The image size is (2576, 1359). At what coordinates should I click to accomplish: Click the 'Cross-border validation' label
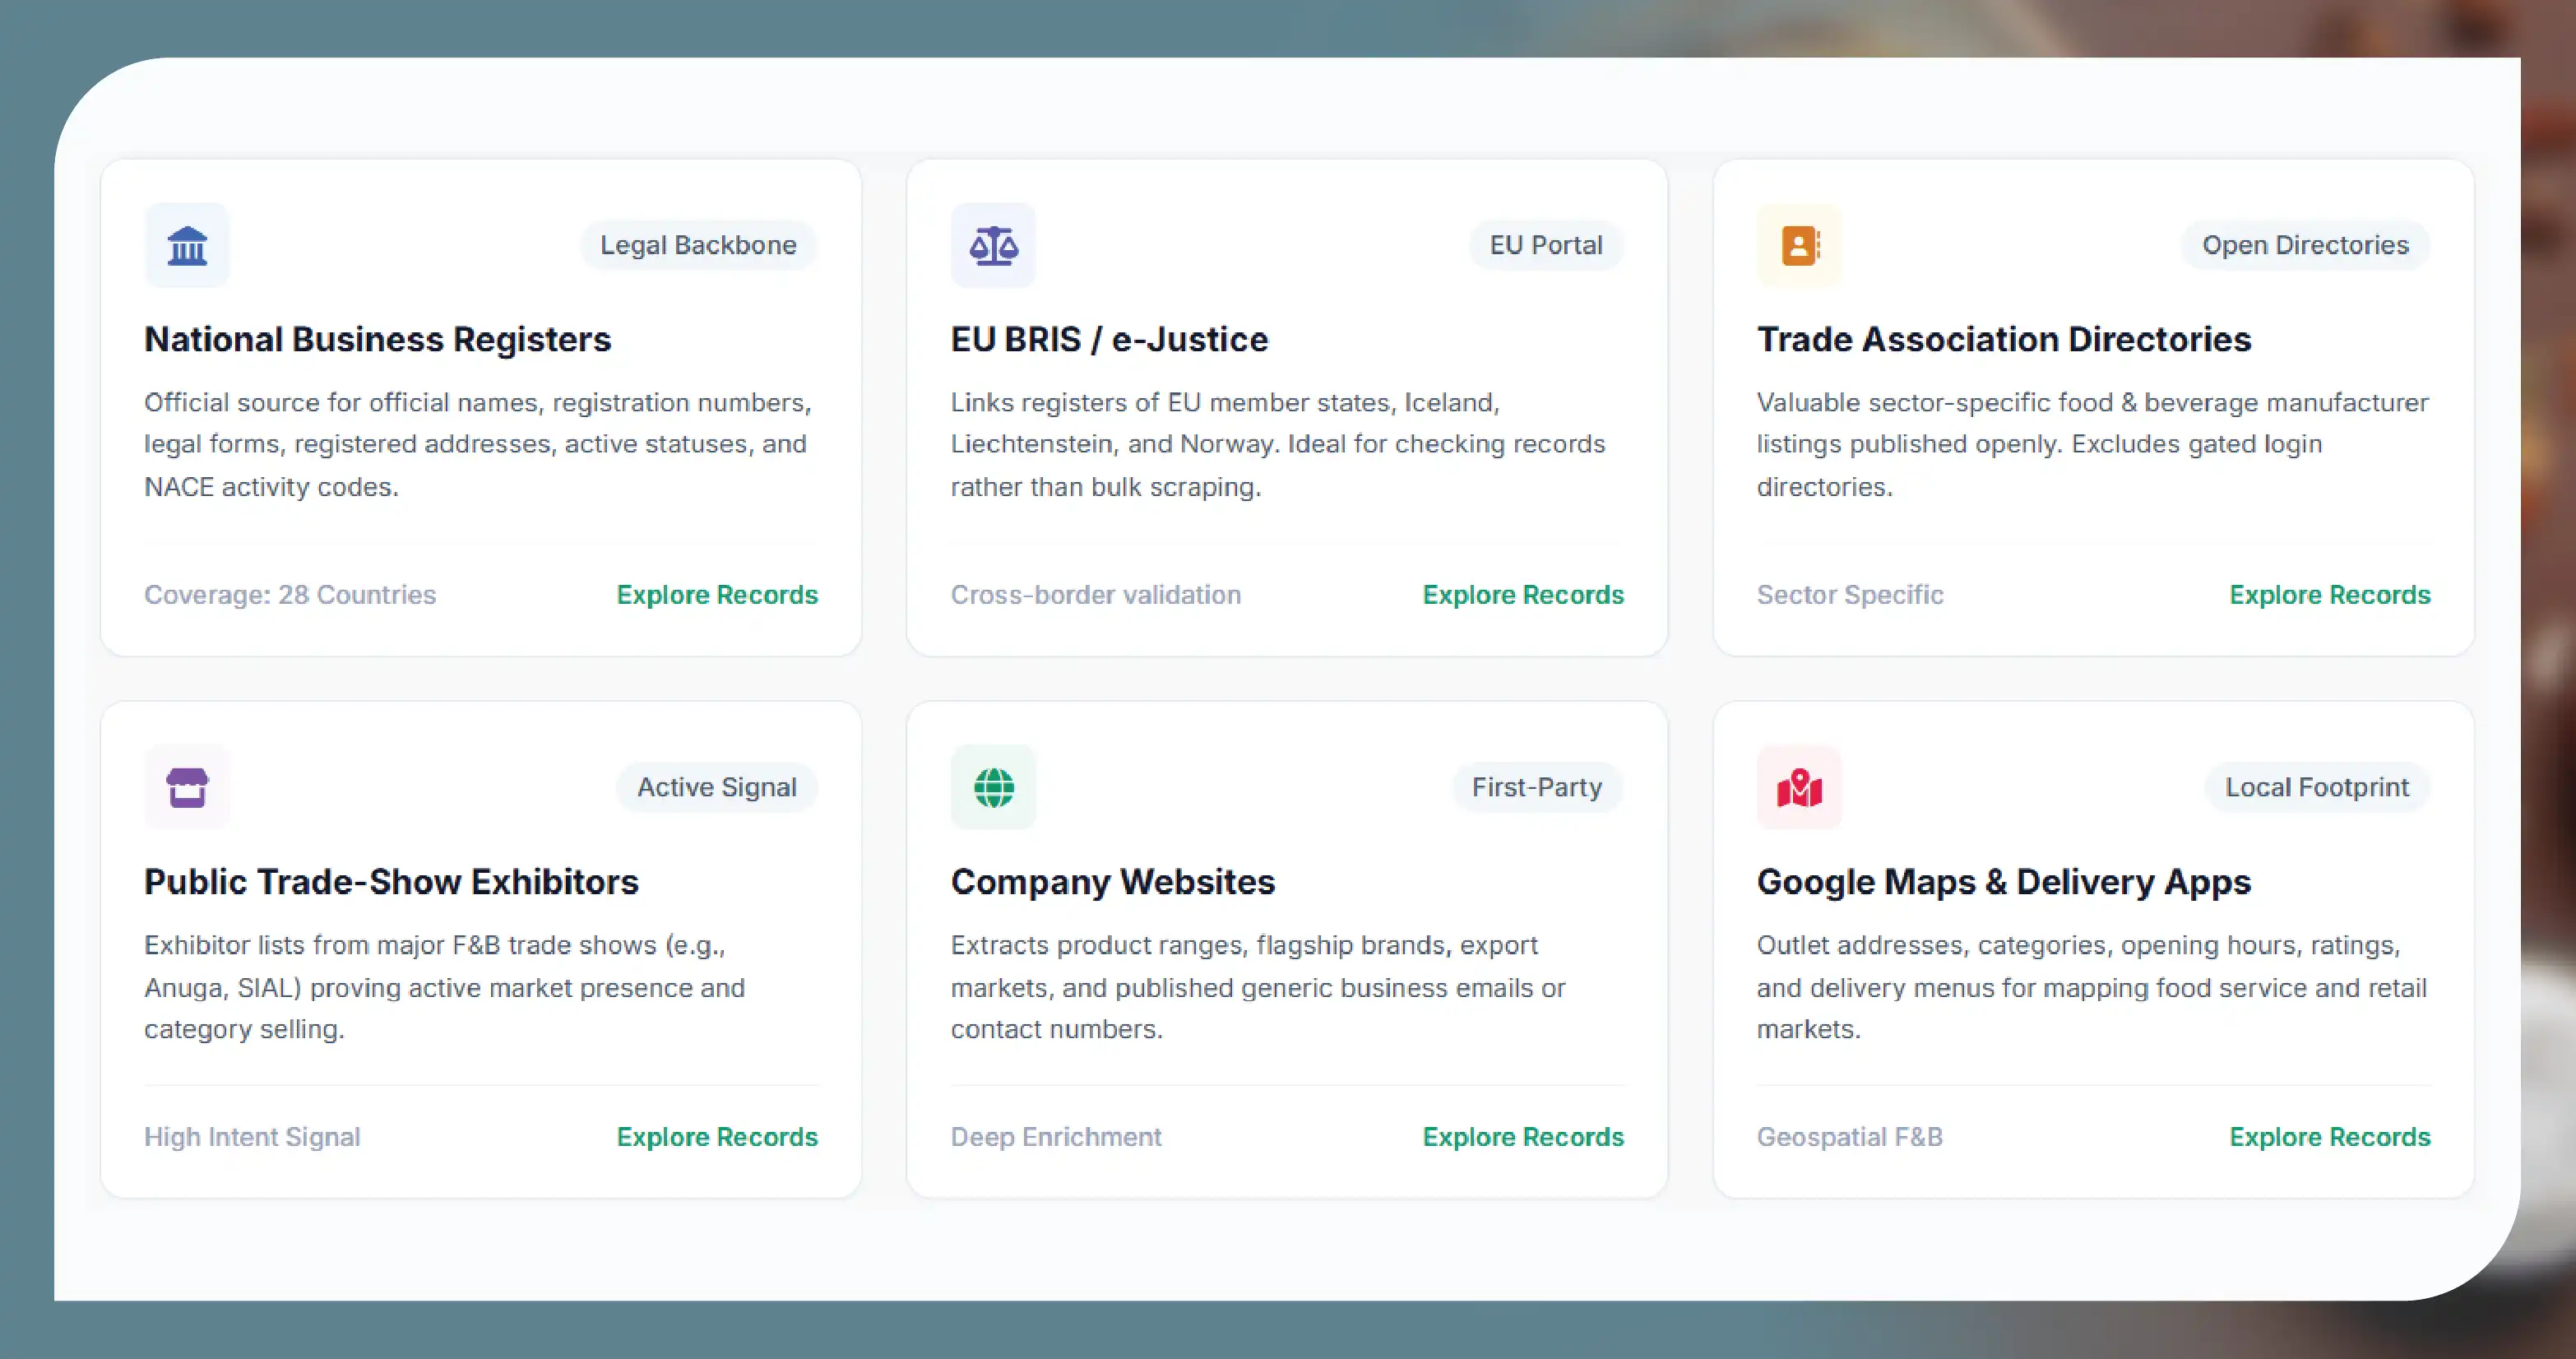(1095, 595)
